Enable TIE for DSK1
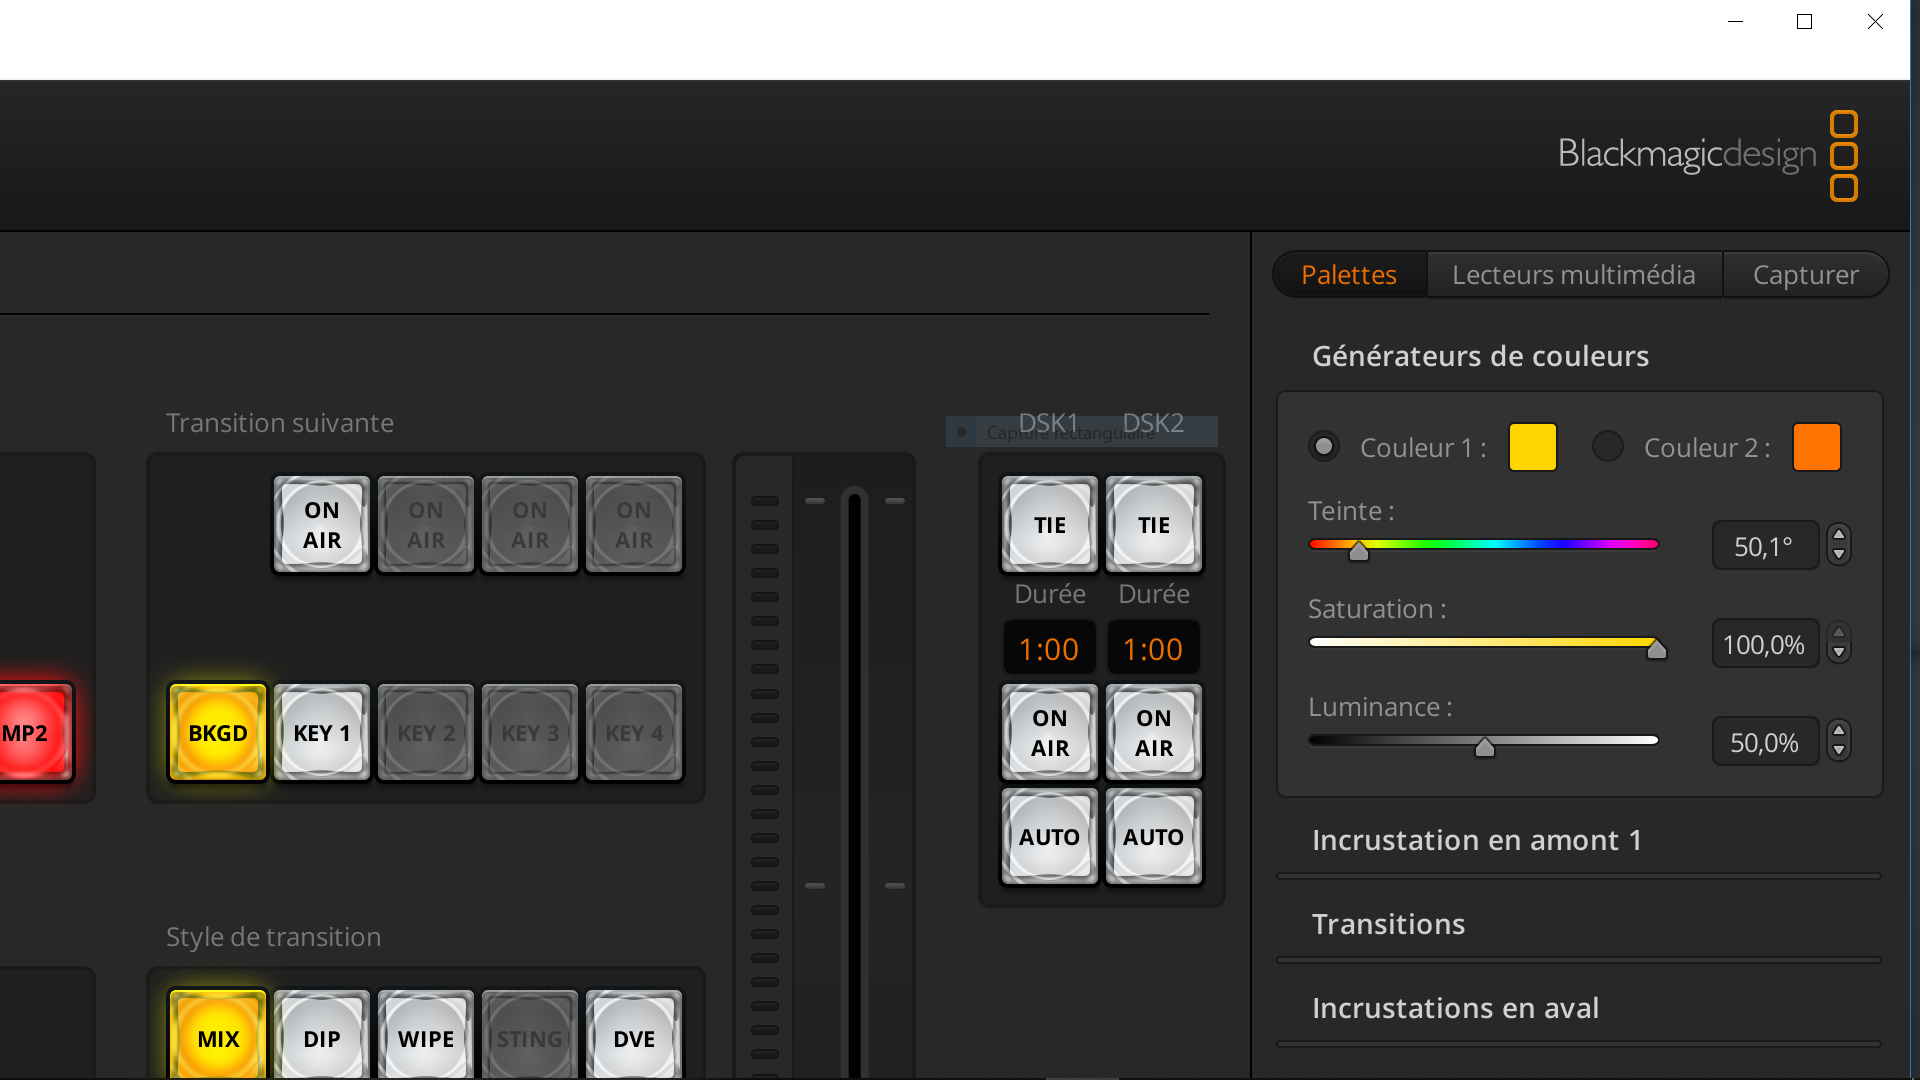 click(x=1050, y=525)
